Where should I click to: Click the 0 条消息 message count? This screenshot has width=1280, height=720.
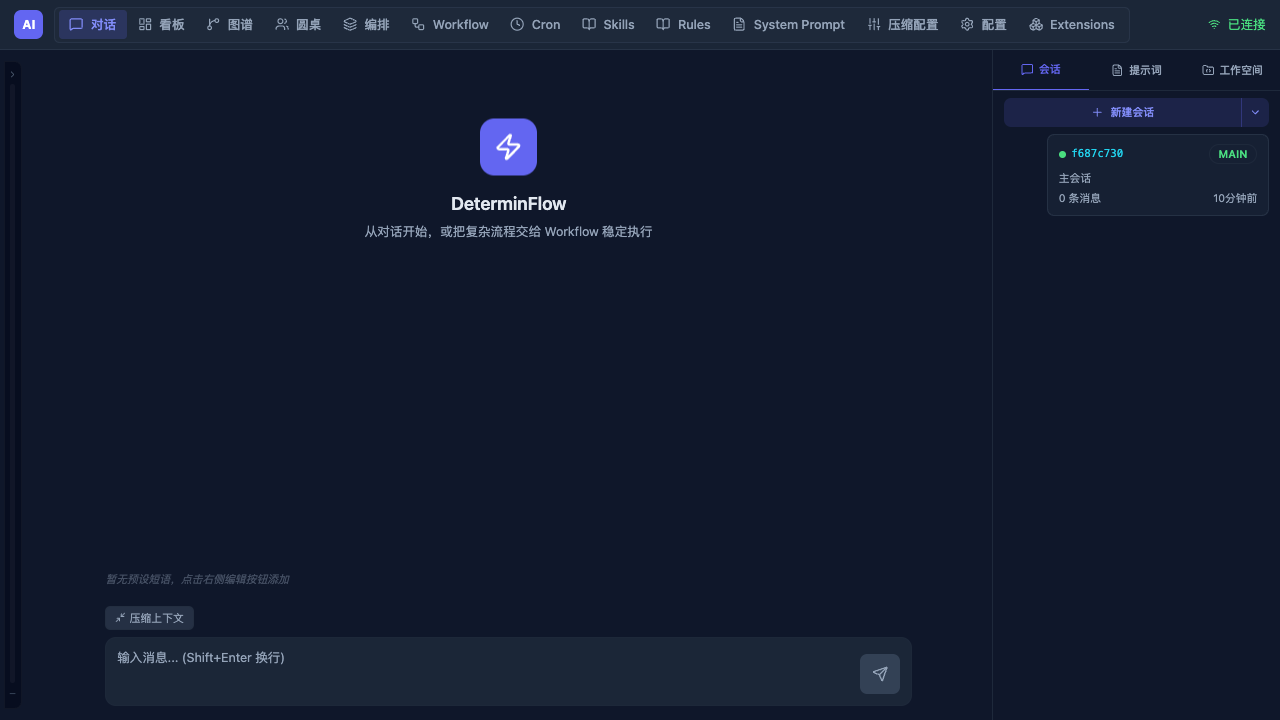[1080, 198]
